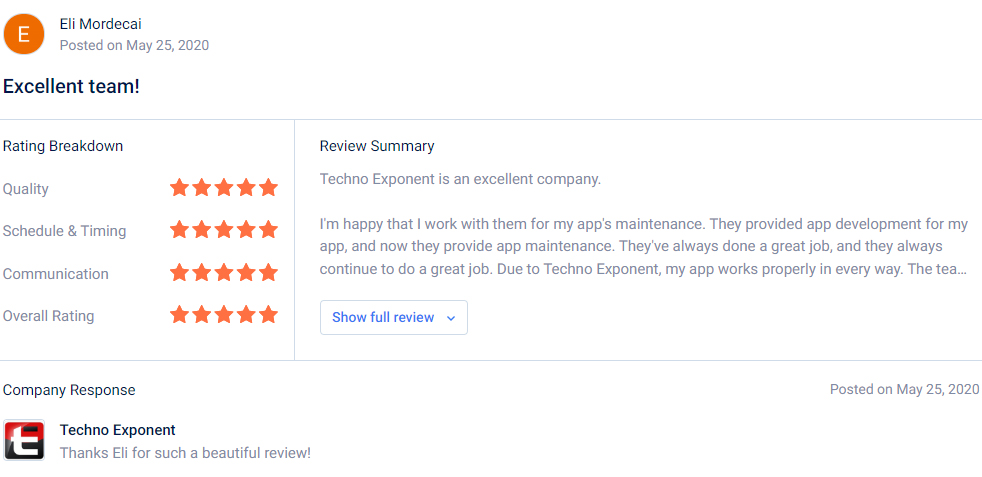Click the third star in Schedule & Timing
Image resolution: width=982 pixels, height=477 pixels.
click(224, 229)
